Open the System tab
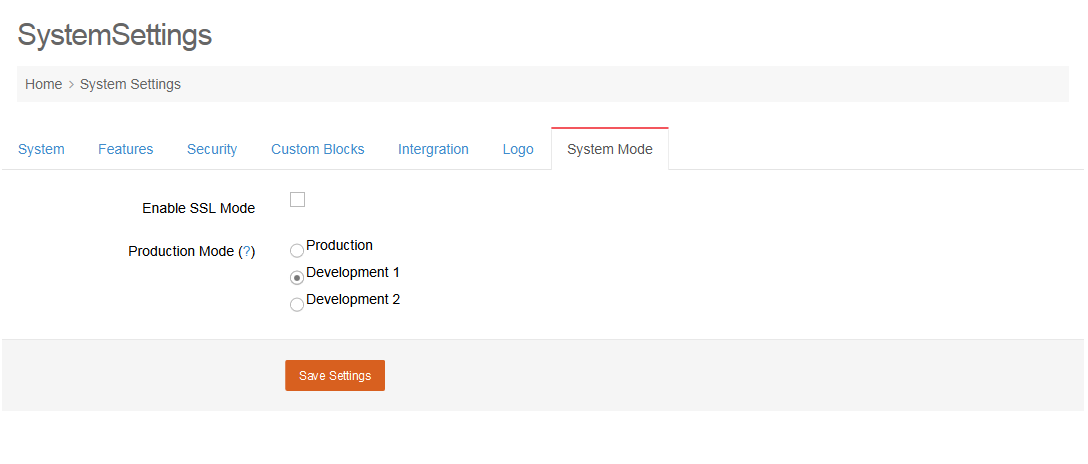 [x=41, y=149]
